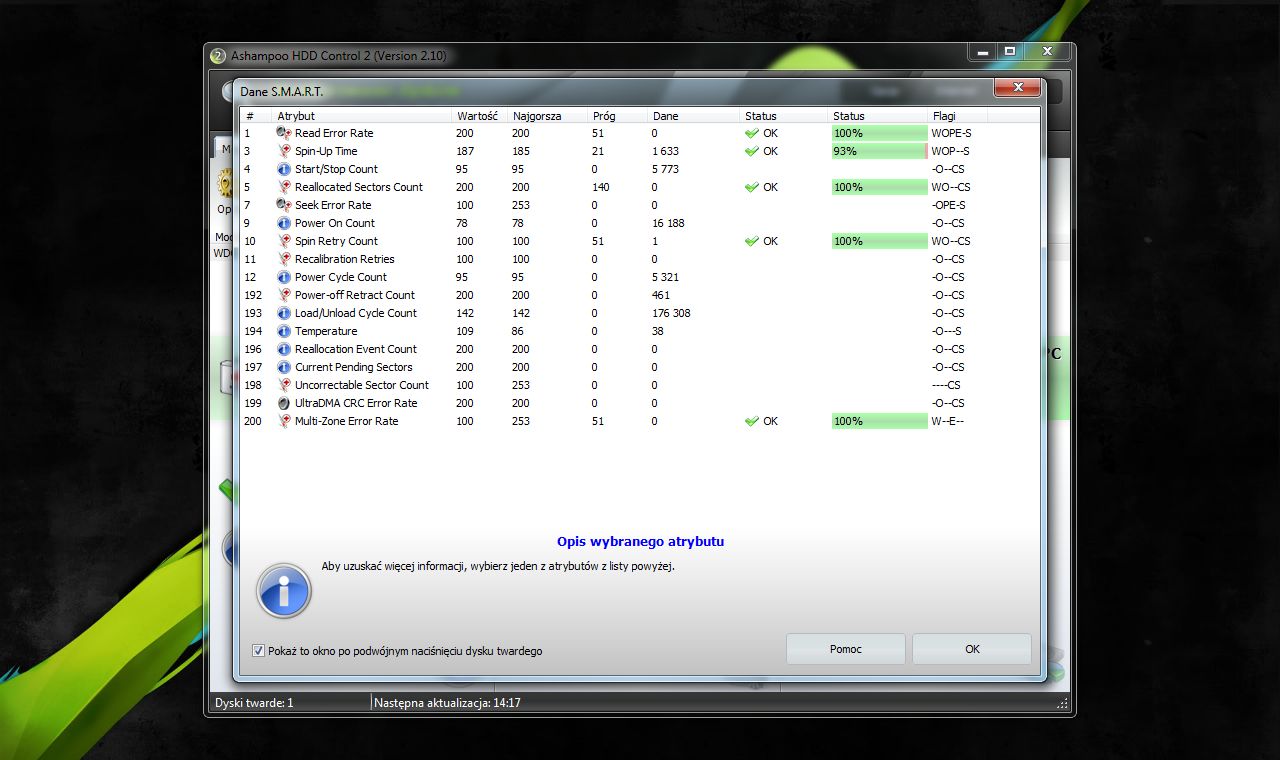The width and height of the screenshot is (1280, 760).
Task: Click the Uncorrectable Sector Count icon
Action: click(x=284, y=385)
